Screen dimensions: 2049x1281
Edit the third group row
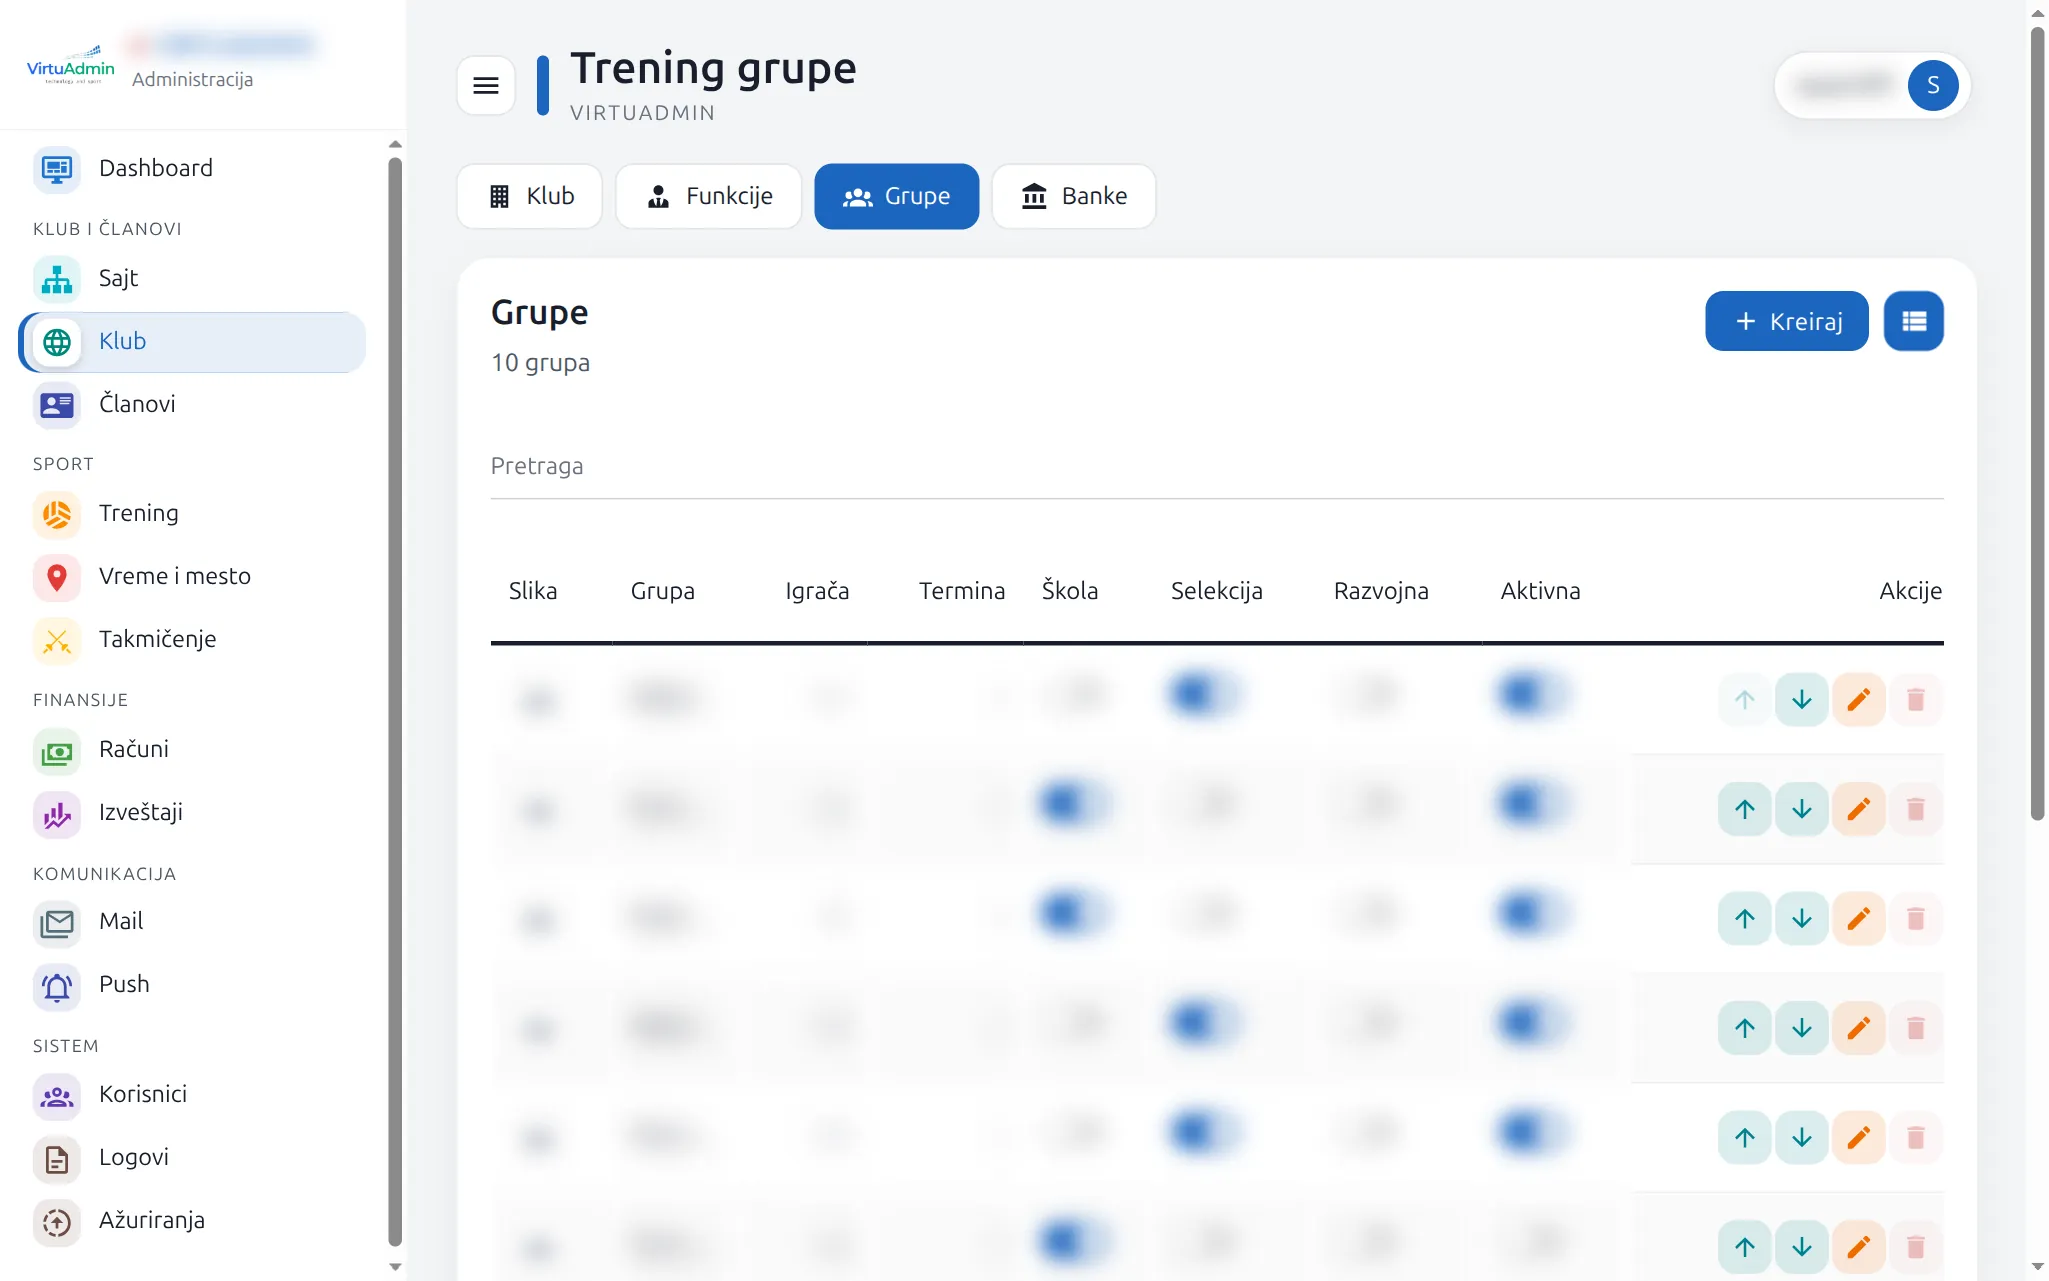pos(1858,918)
